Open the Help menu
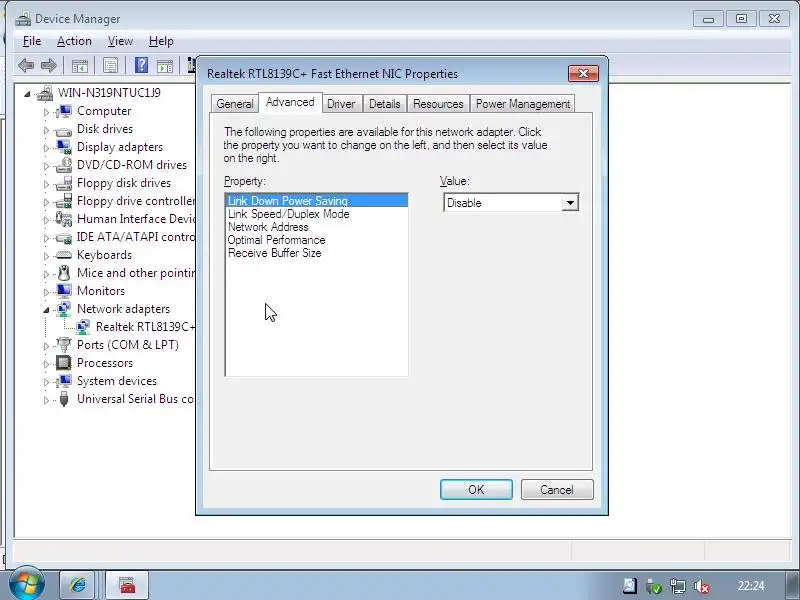Viewport: 800px width, 600px height. click(x=161, y=41)
